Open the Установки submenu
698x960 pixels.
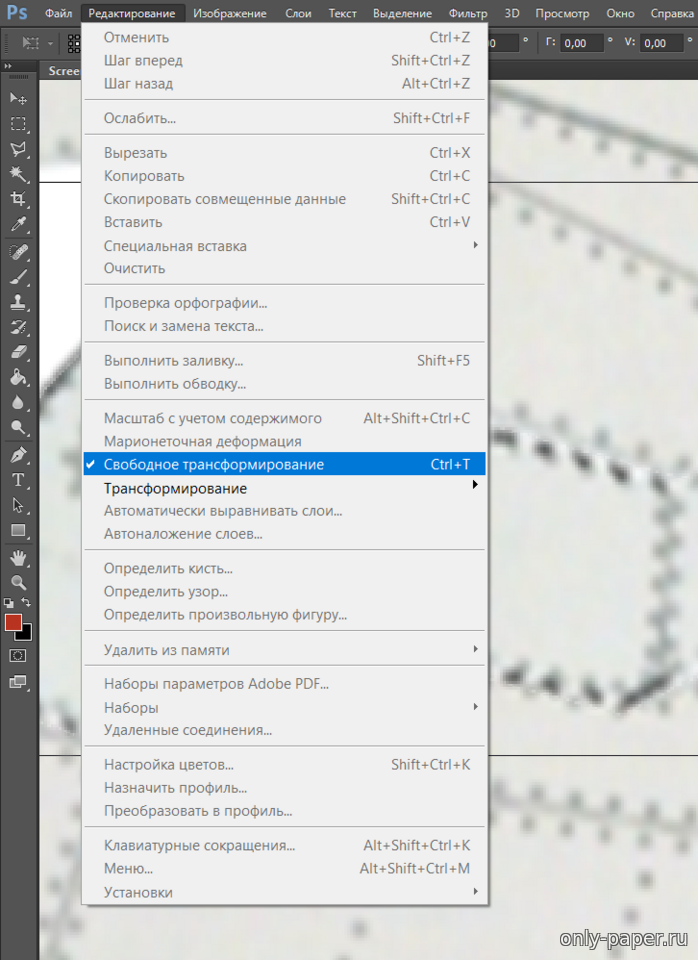(138, 892)
